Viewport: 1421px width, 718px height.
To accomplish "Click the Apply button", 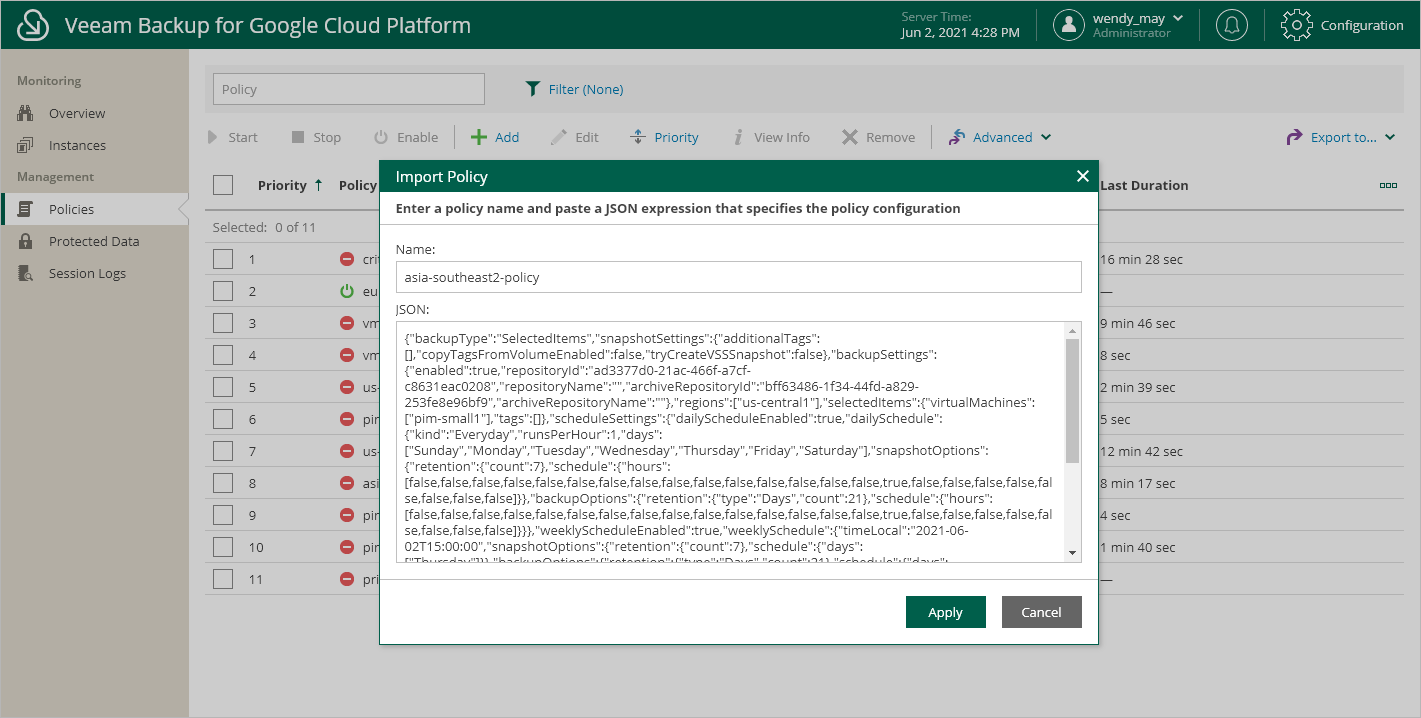I will pos(946,612).
